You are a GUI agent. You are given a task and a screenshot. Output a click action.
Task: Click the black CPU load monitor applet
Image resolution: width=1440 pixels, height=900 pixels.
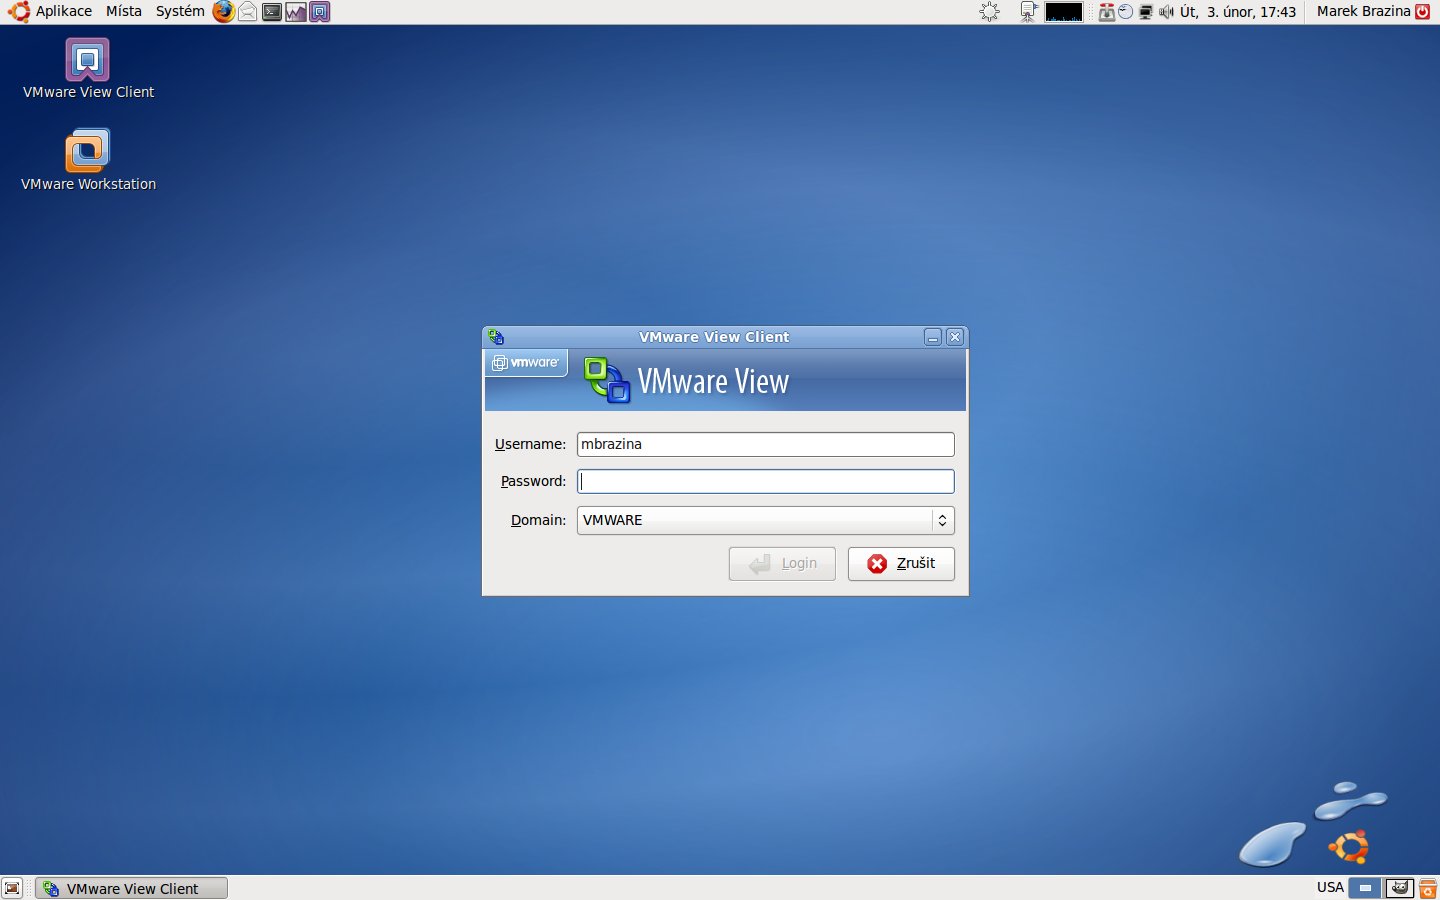[x=1064, y=12]
